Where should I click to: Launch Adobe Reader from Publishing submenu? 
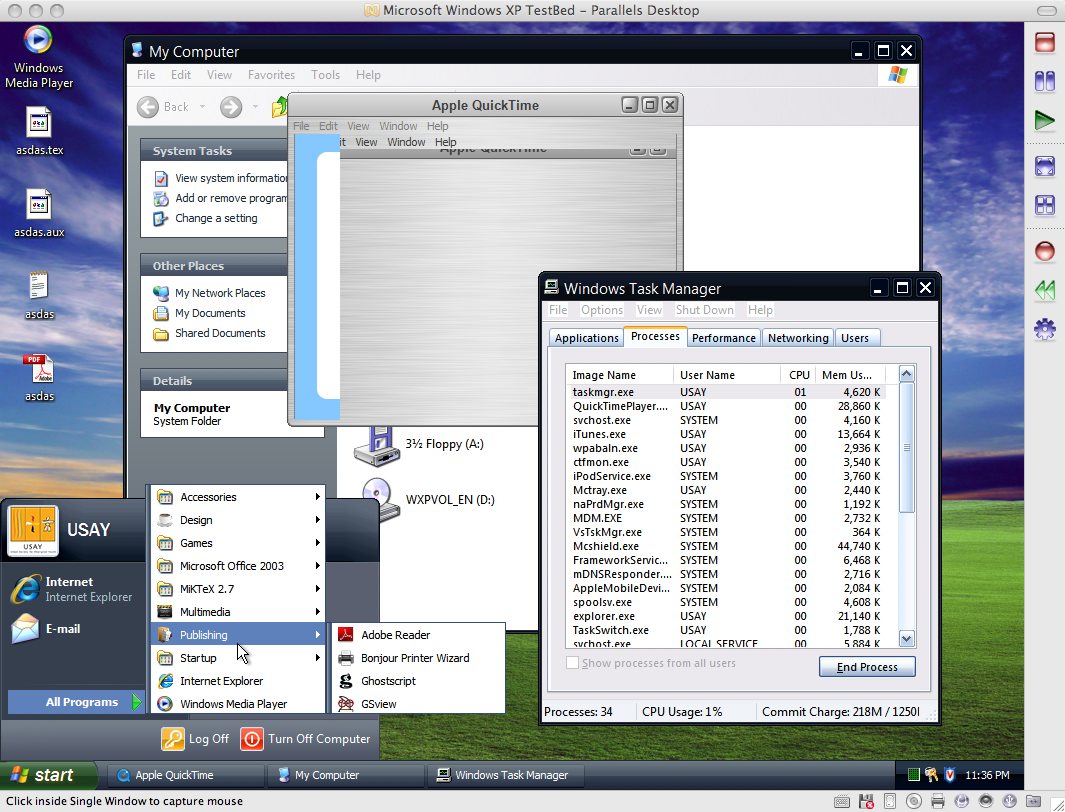point(418,635)
